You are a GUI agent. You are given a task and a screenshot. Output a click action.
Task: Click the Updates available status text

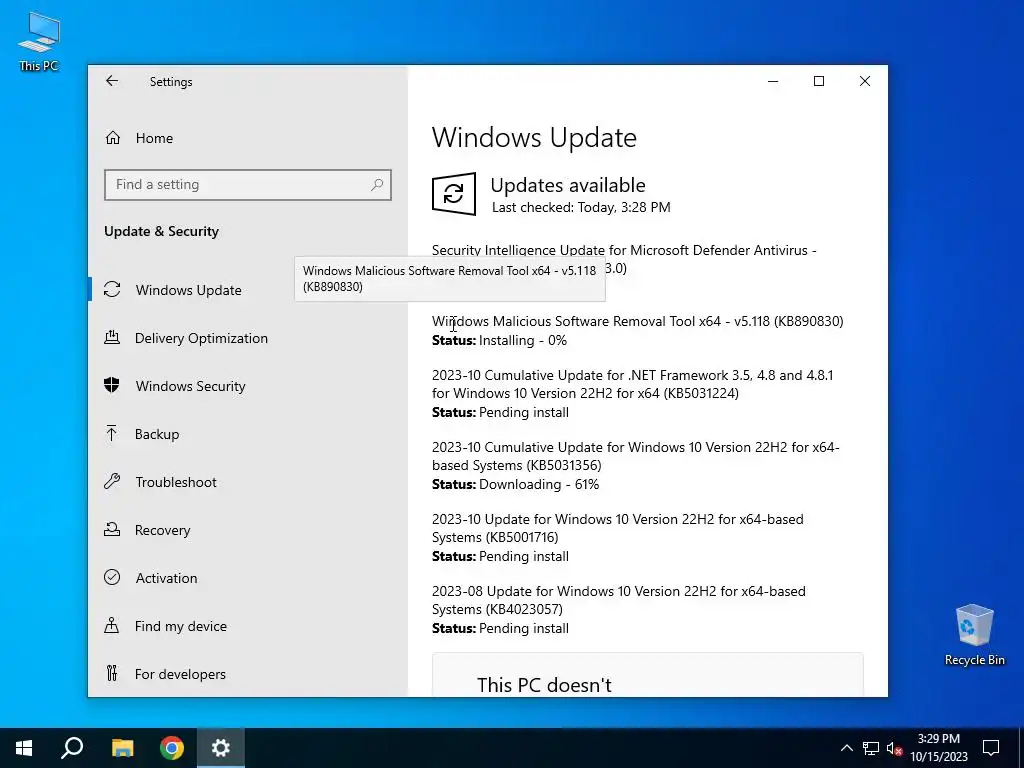(x=568, y=185)
